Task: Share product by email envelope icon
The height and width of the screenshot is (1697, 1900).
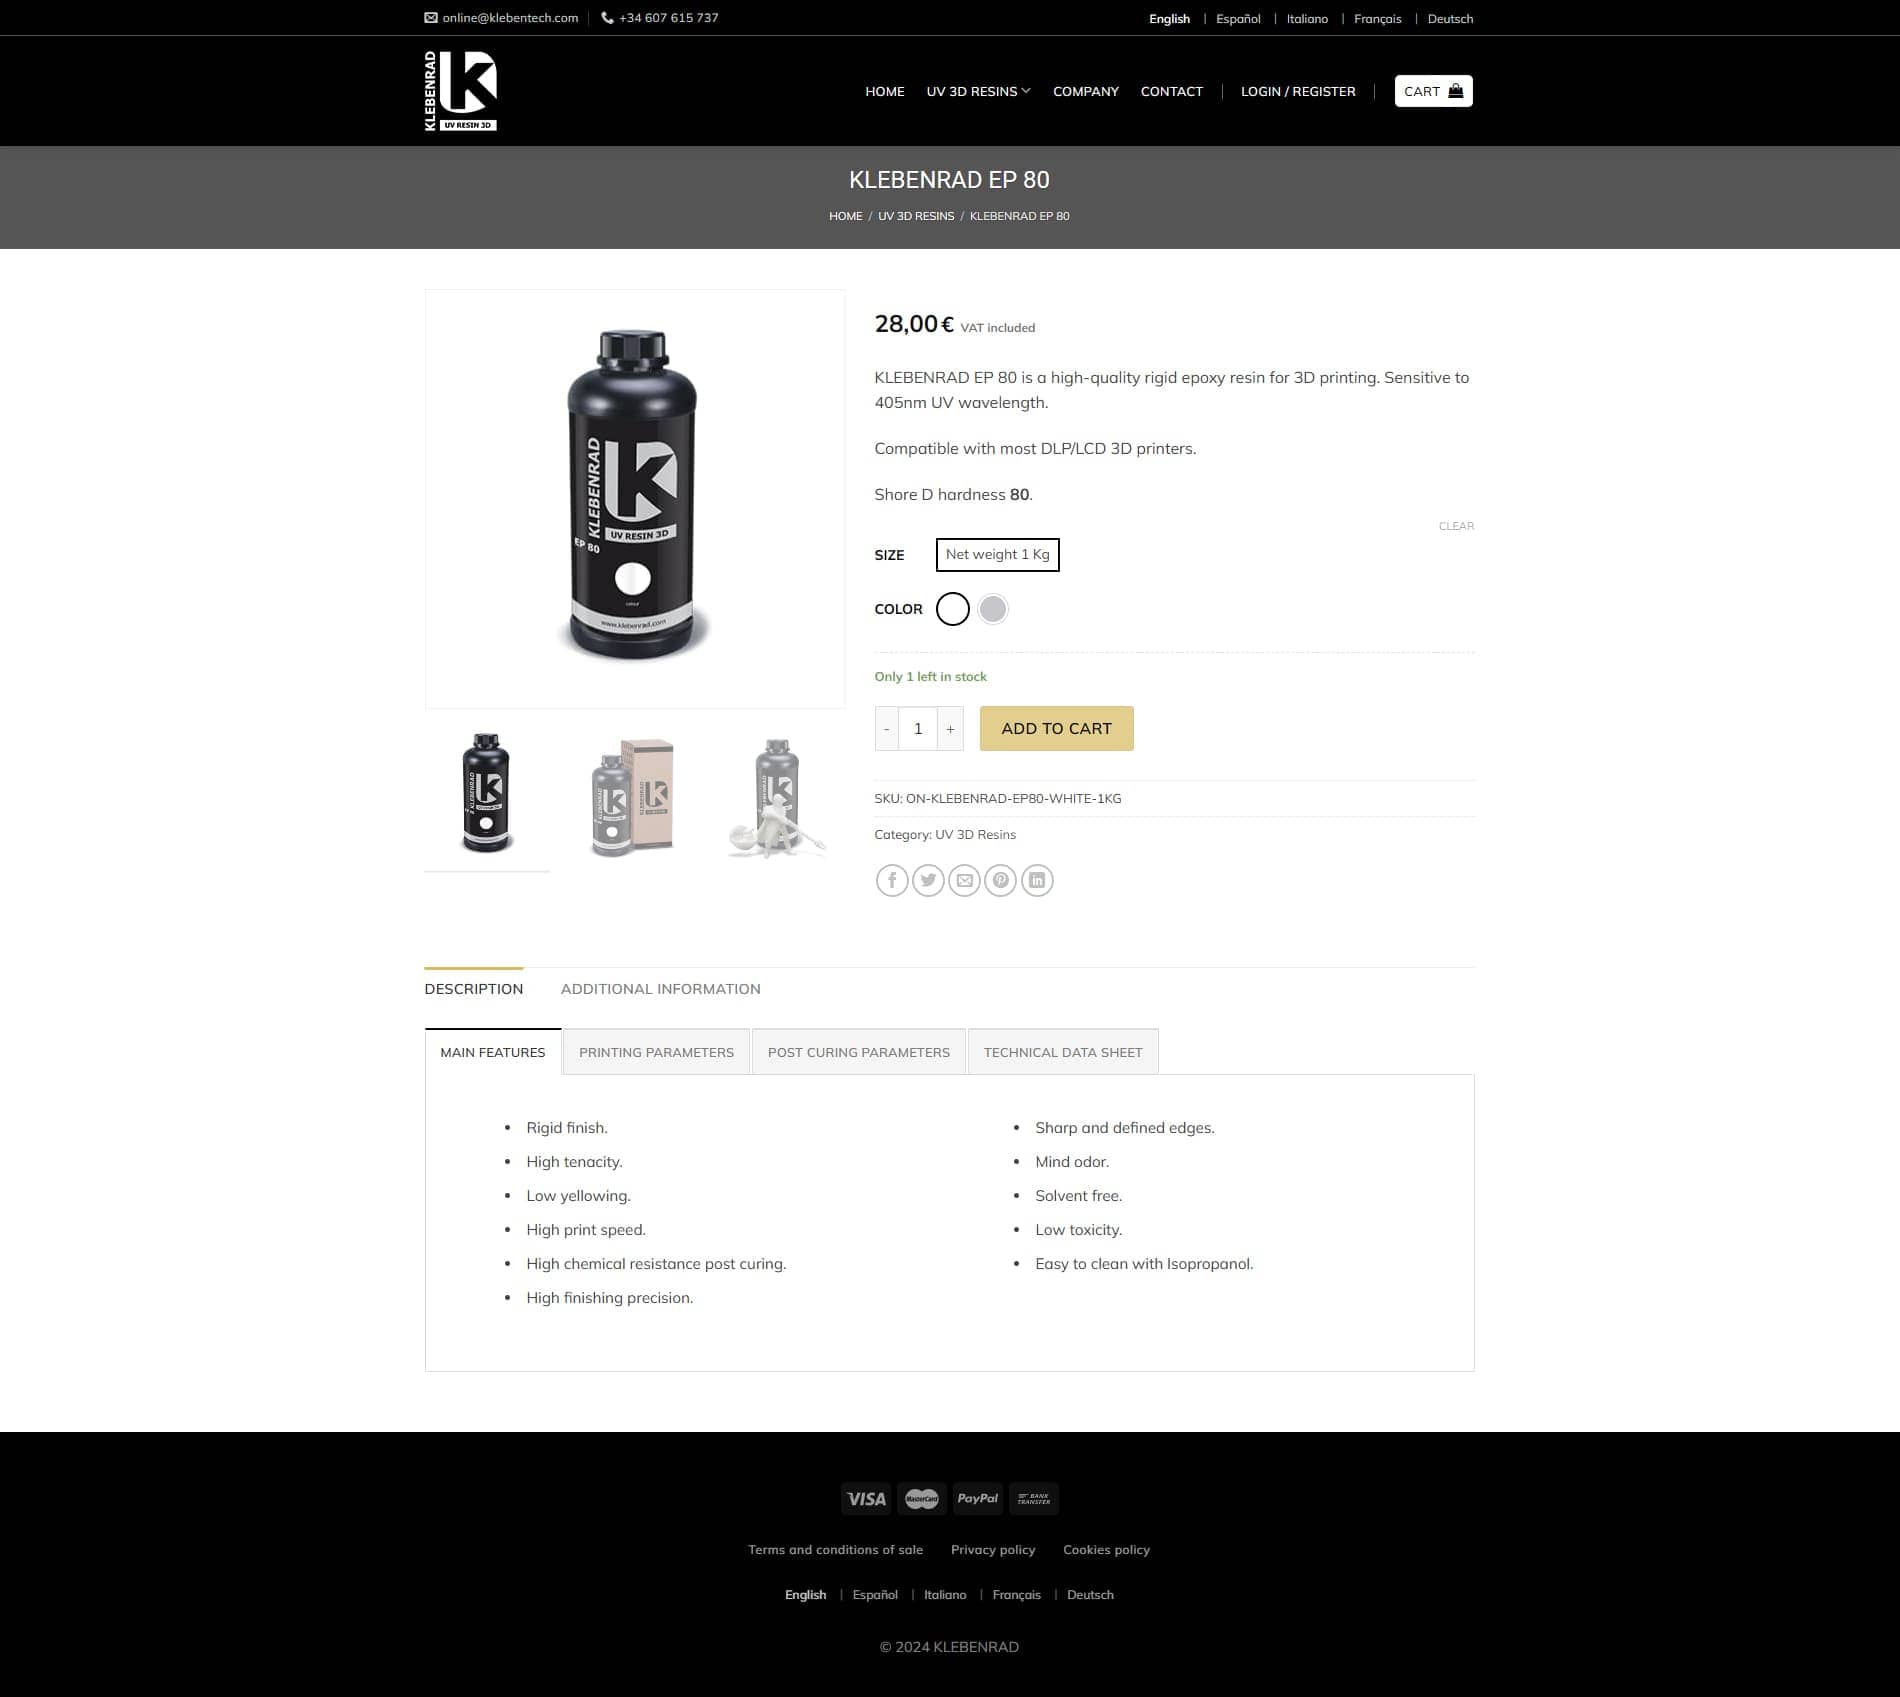Action: click(964, 880)
